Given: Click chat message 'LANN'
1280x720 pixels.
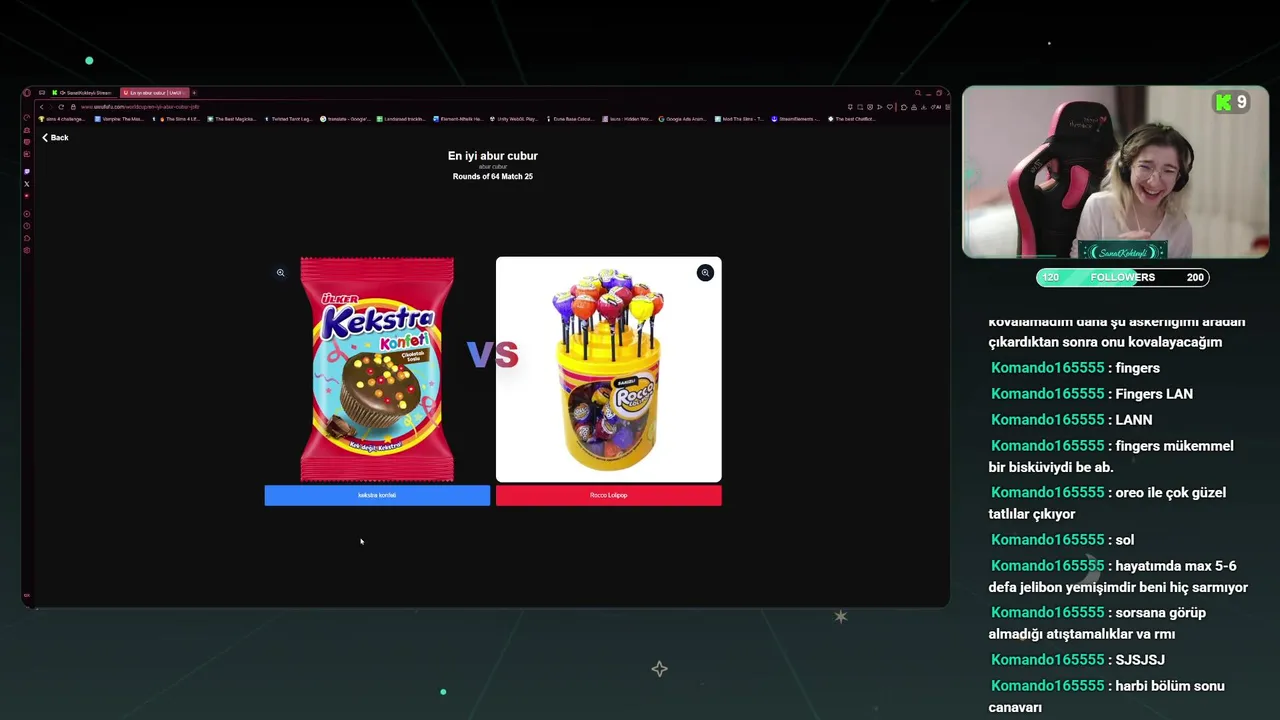Looking at the screenshot, I should [x=1134, y=420].
